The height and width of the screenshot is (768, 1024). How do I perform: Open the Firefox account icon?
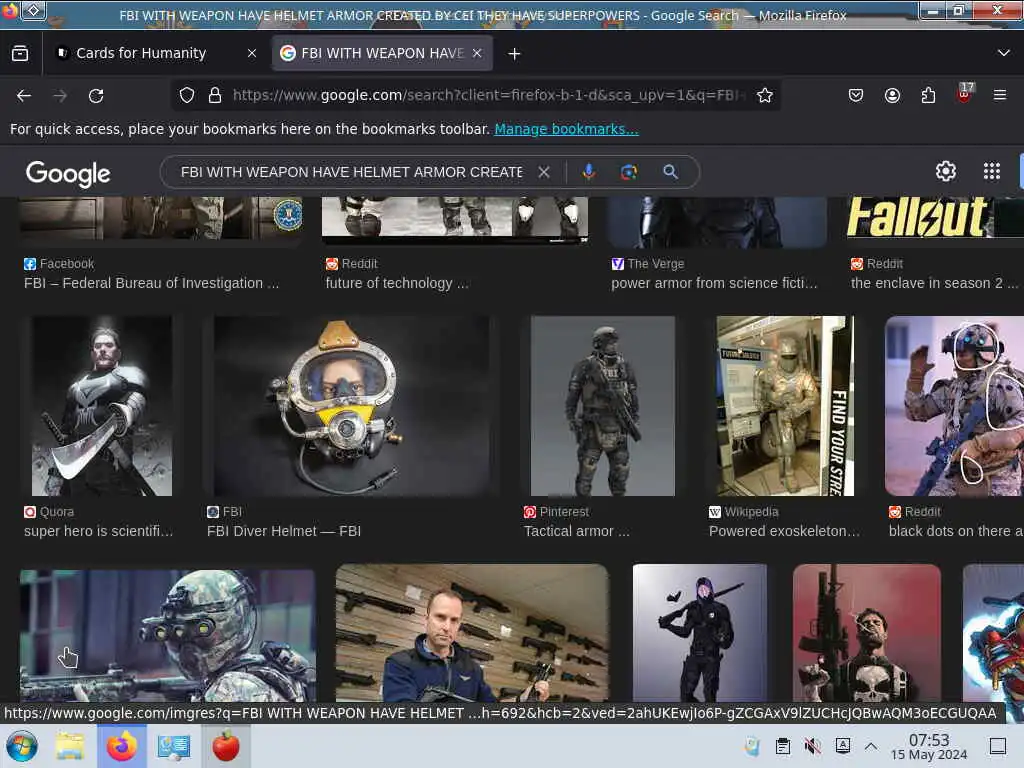tap(892, 95)
